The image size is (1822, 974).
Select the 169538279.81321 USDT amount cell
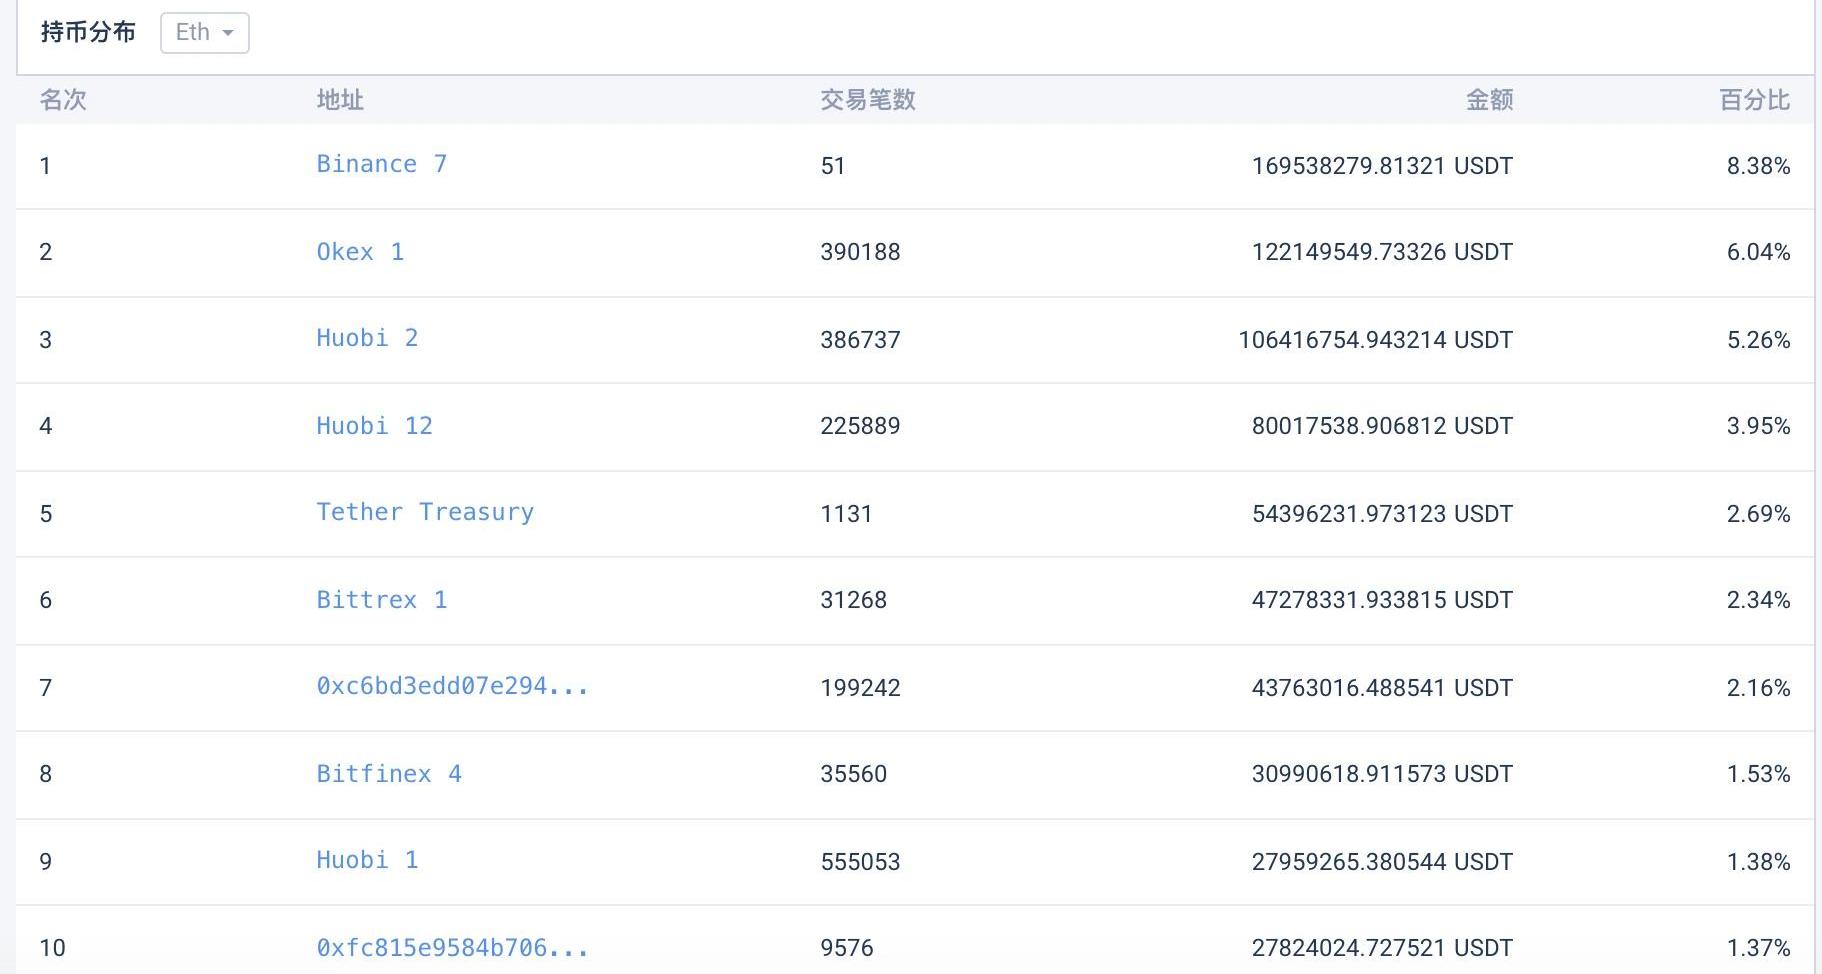coord(1382,166)
